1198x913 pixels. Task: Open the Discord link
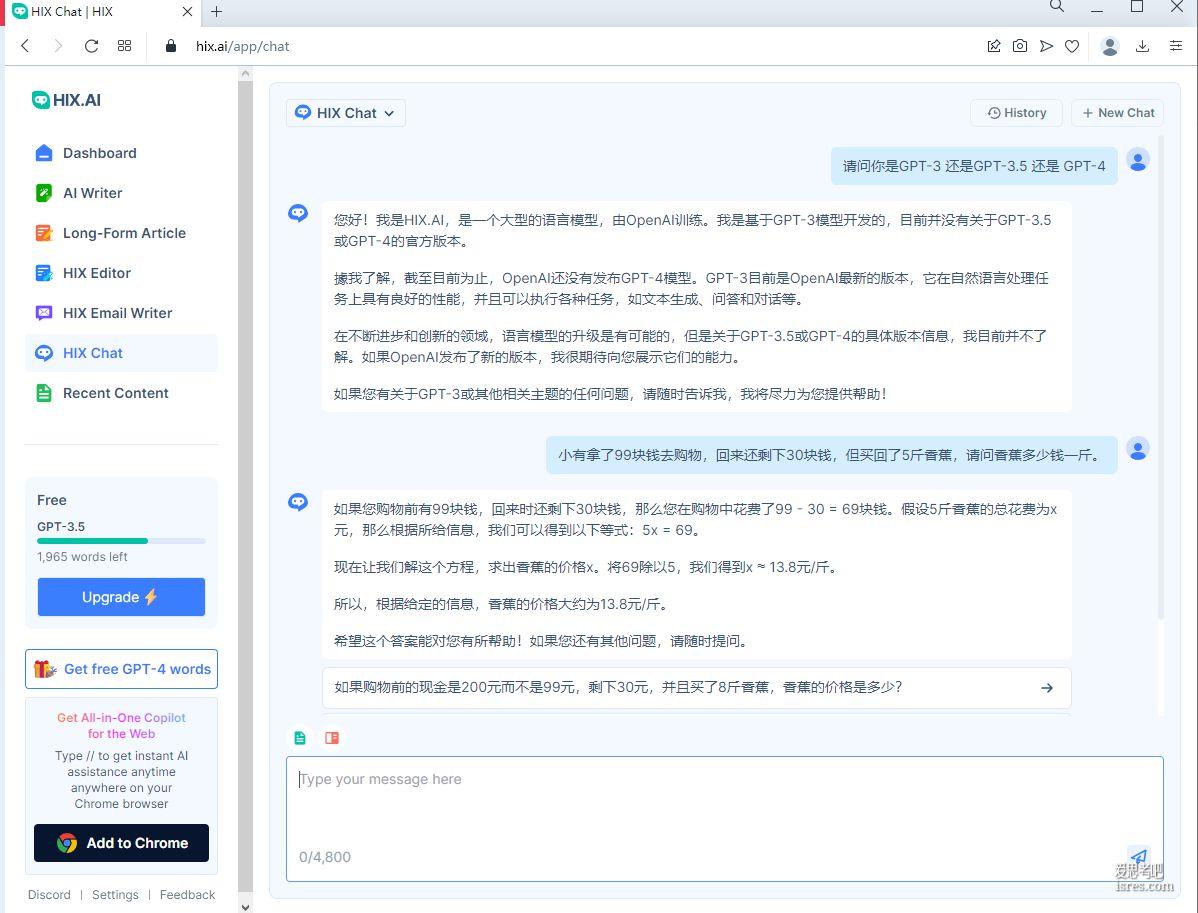tap(49, 895)
